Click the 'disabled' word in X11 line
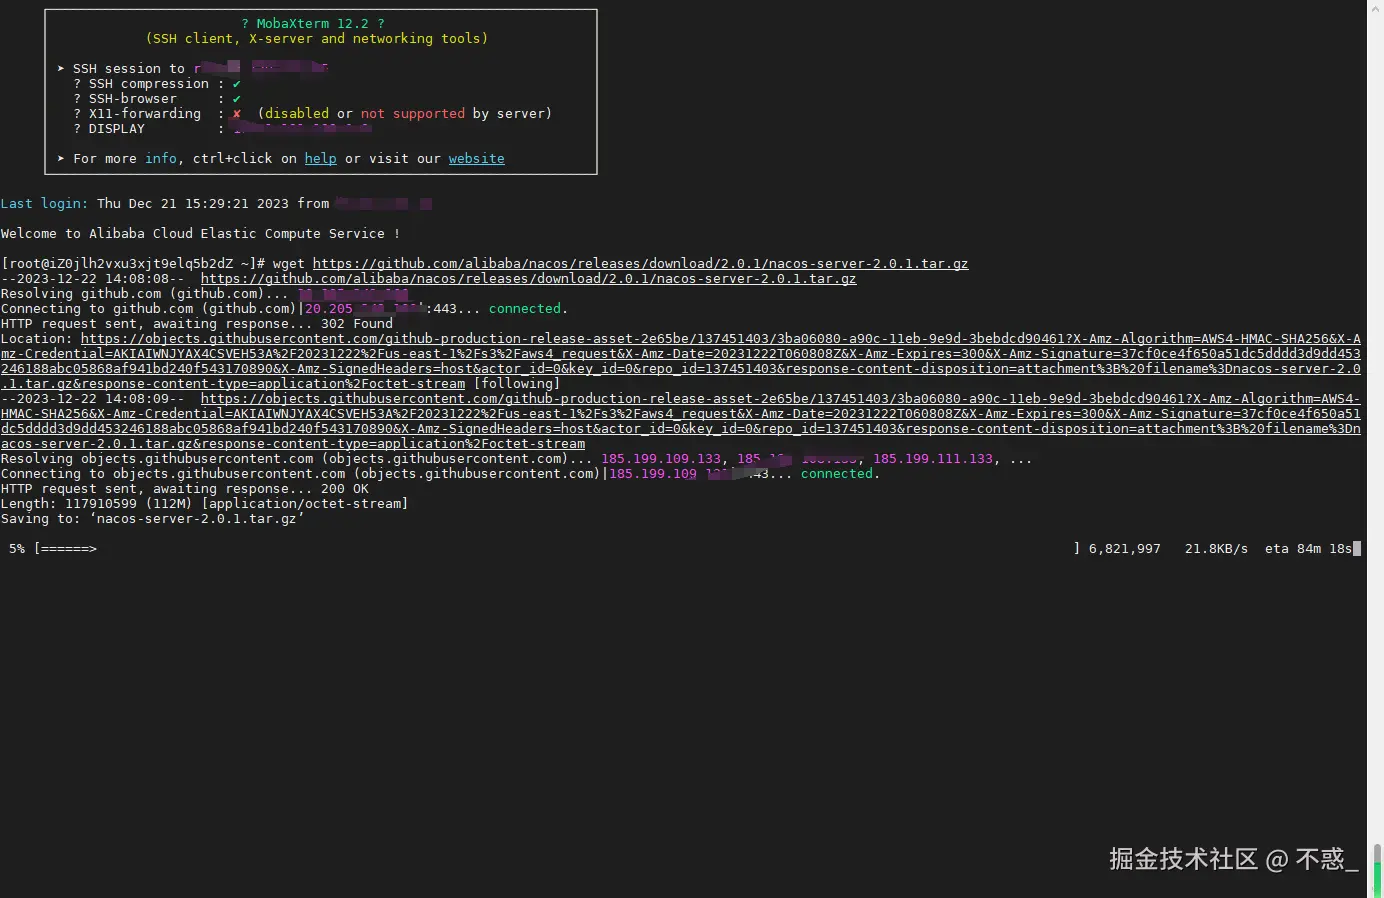Screen dimensions: 1384x898 point(296,113)
